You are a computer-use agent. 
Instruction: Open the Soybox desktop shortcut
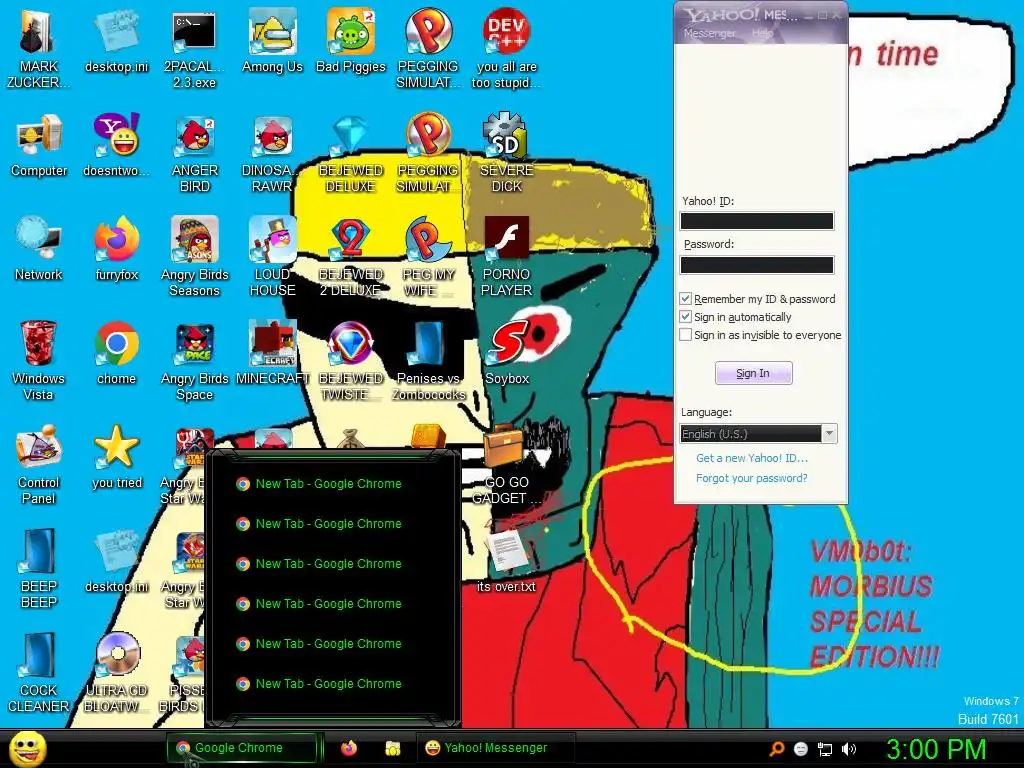pos(507,353)
